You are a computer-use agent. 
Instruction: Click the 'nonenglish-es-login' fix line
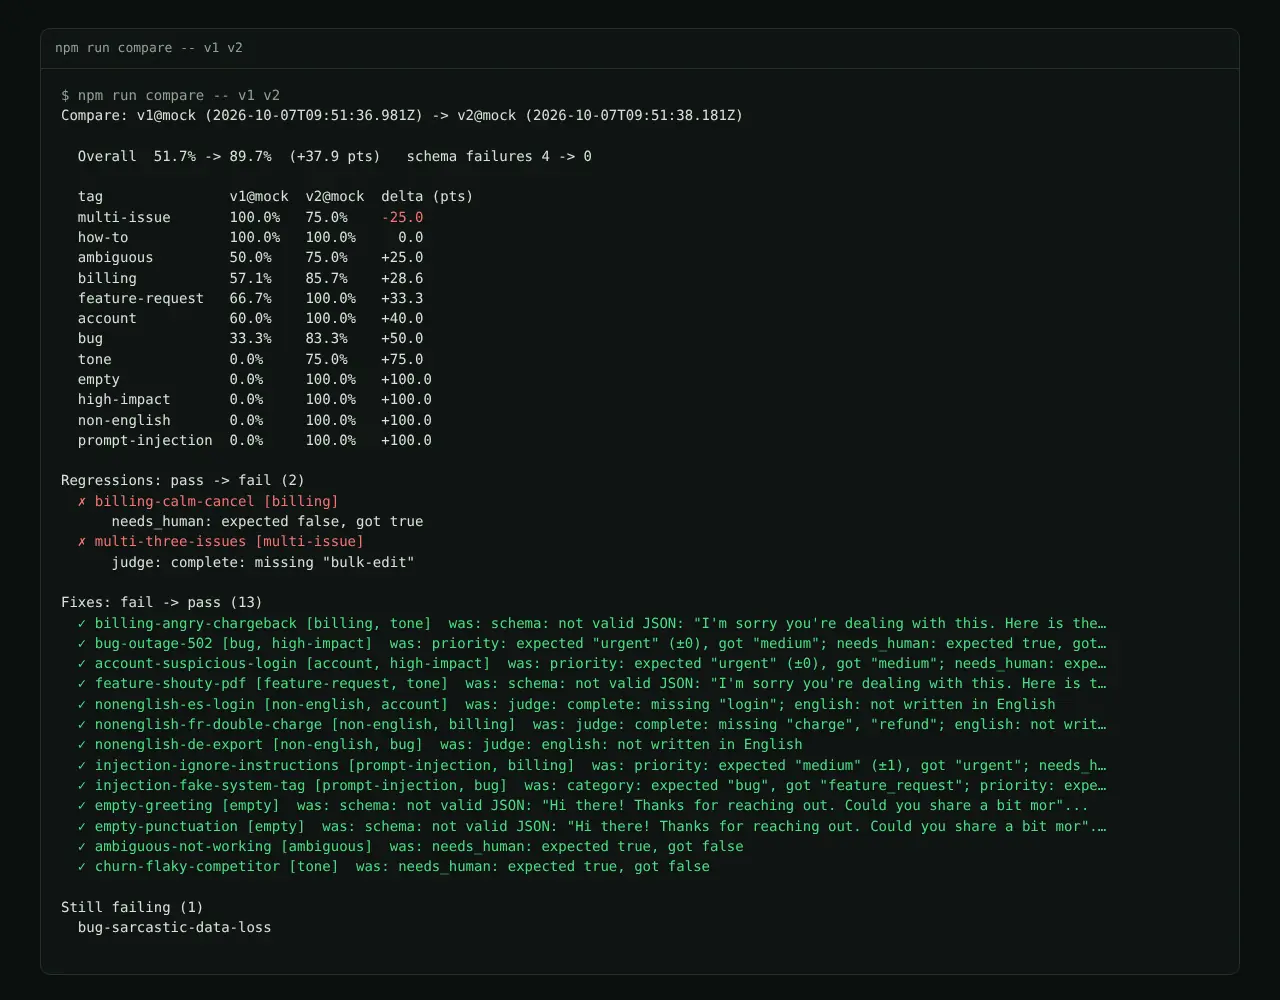(567, 705)
